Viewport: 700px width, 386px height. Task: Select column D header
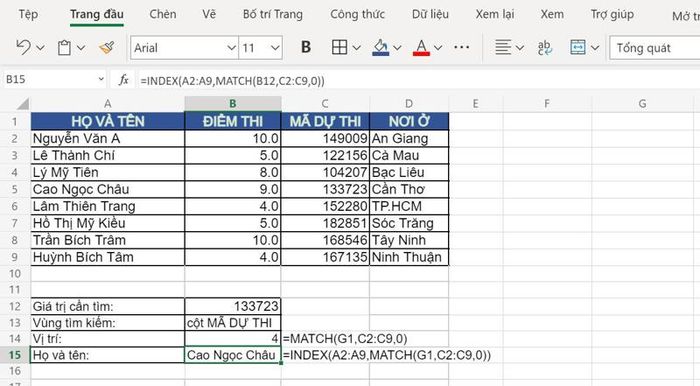(409, 104)
